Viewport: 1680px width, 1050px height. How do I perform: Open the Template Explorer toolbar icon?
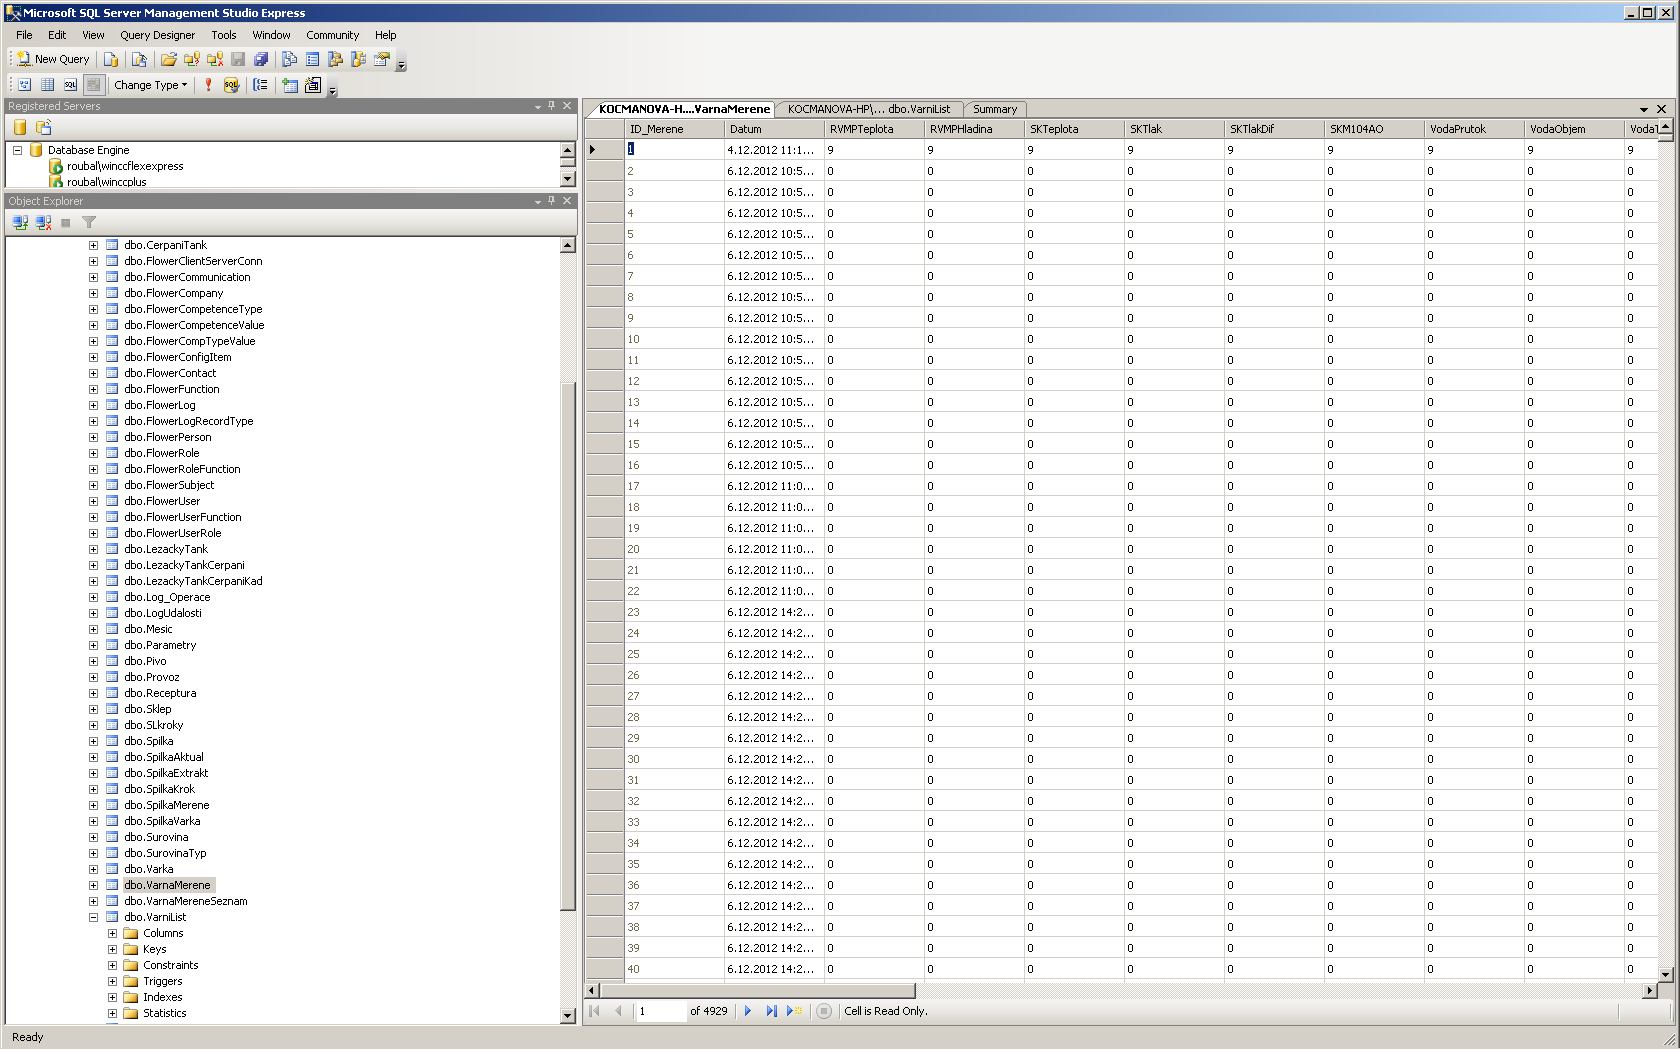358,59
